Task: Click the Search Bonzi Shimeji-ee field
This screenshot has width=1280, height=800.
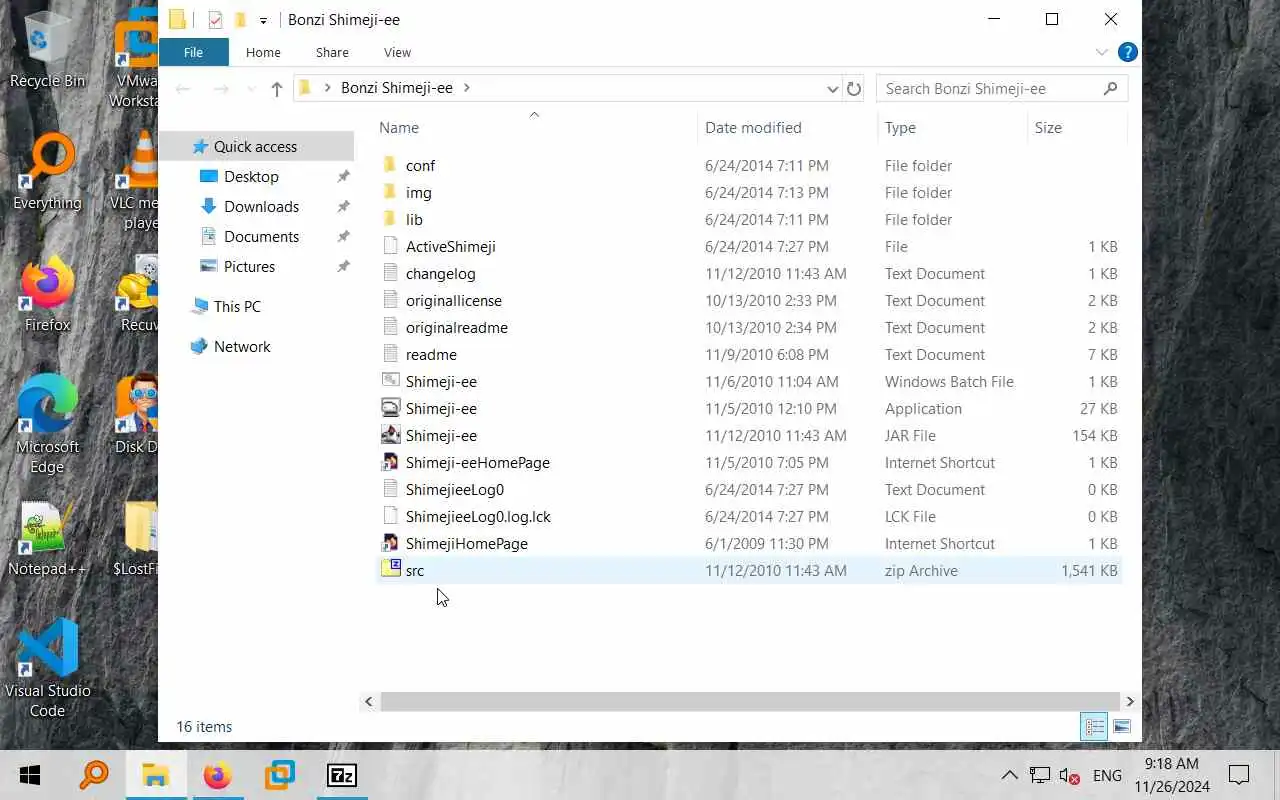Action: [1002, 88]
